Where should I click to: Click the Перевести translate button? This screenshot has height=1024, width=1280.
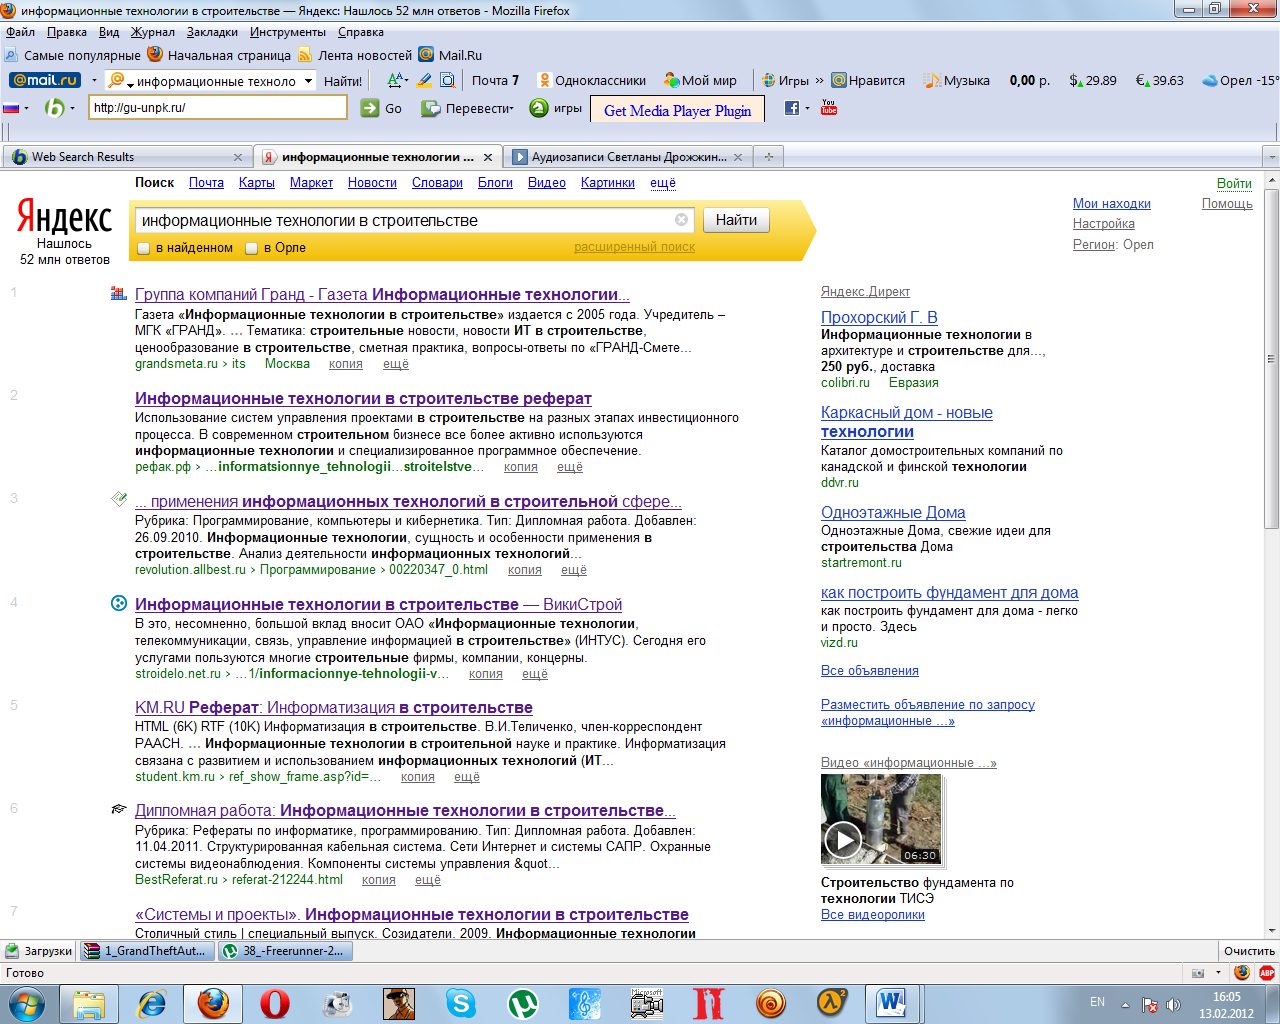click(467, 108)
